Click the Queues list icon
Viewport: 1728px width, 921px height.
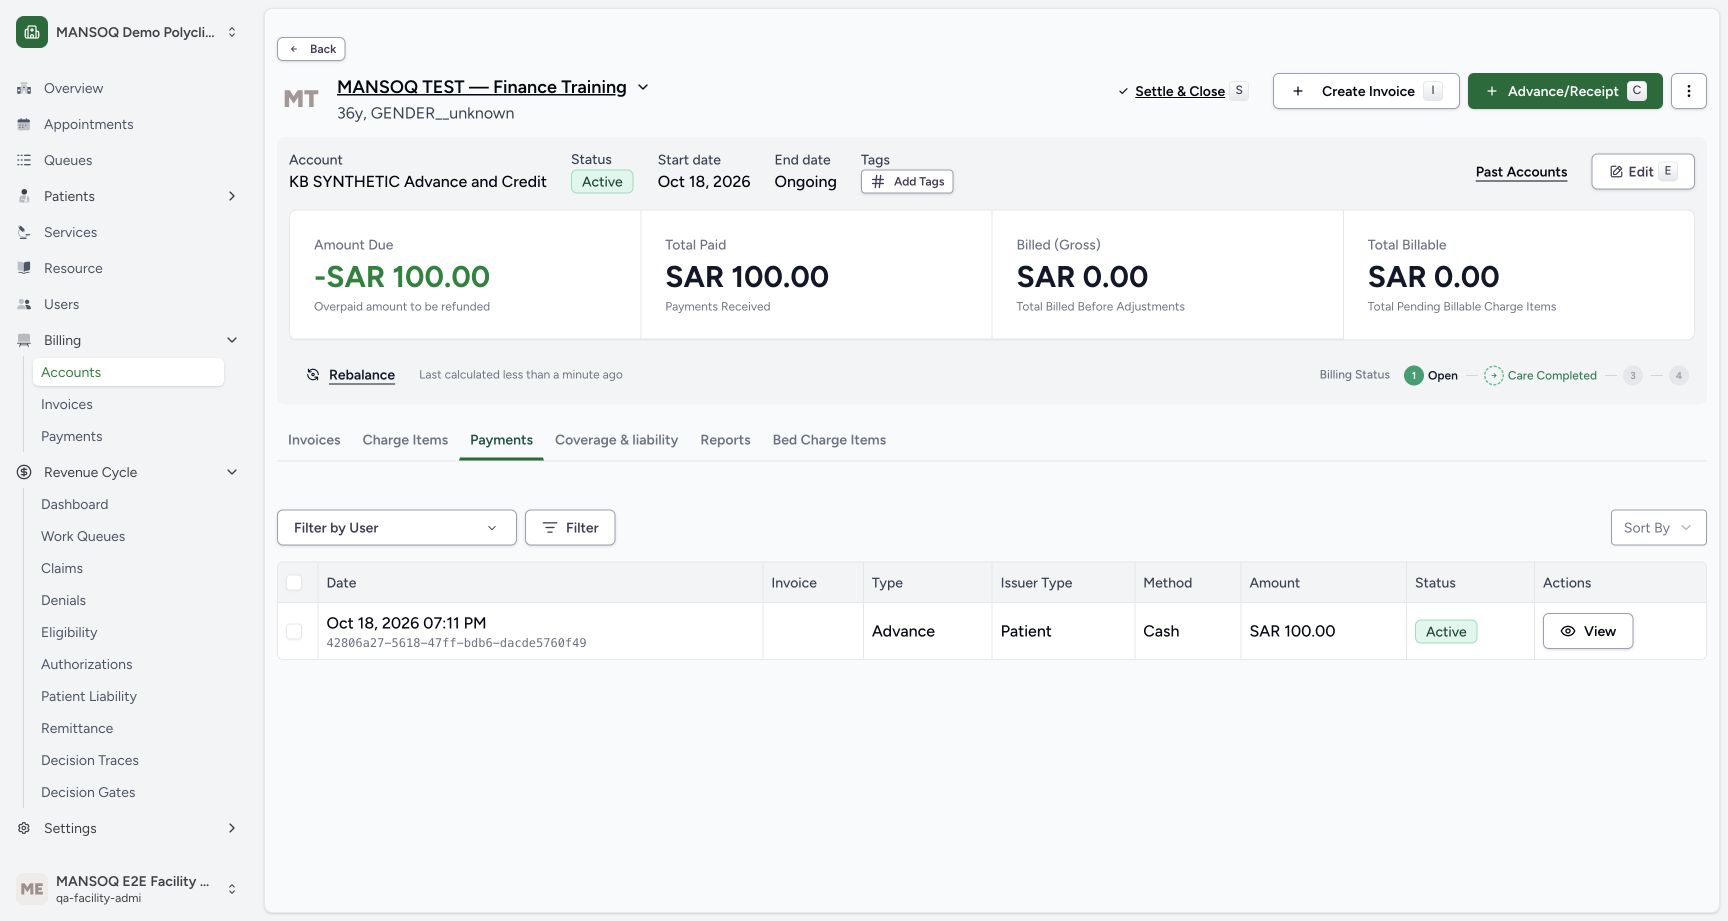tap(24, 160)
